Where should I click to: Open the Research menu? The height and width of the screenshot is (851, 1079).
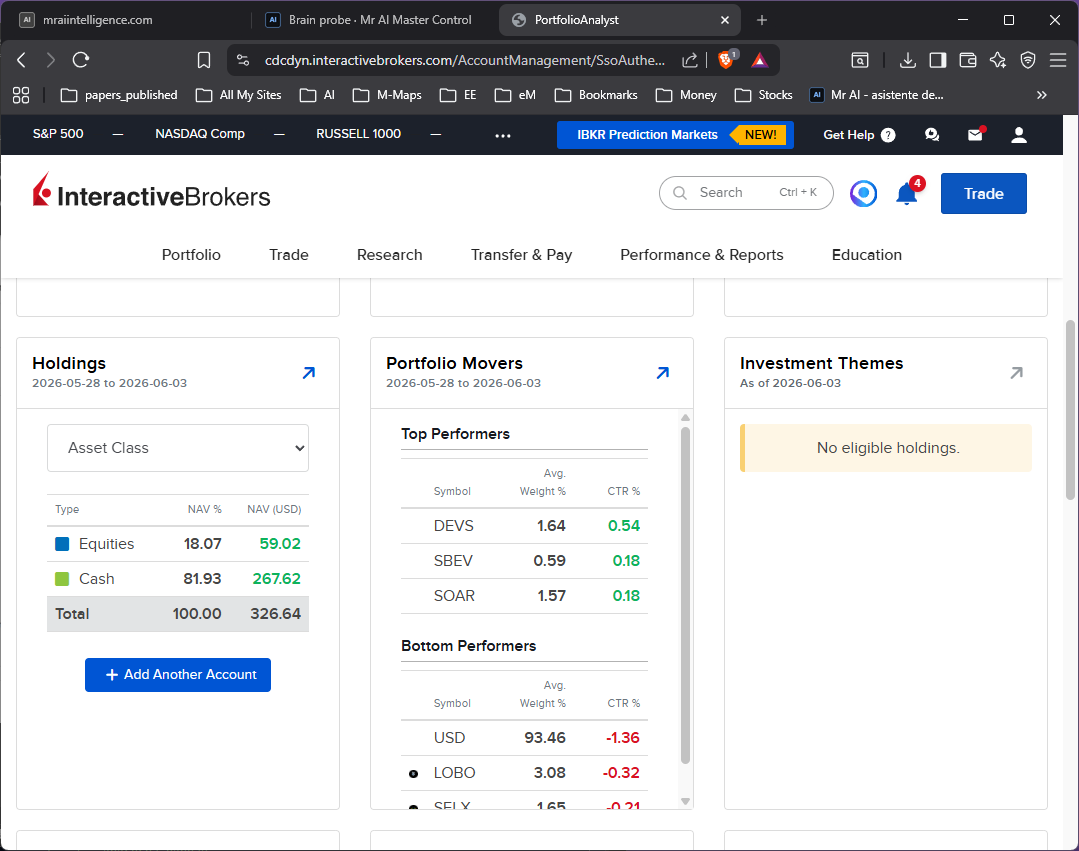389,255
